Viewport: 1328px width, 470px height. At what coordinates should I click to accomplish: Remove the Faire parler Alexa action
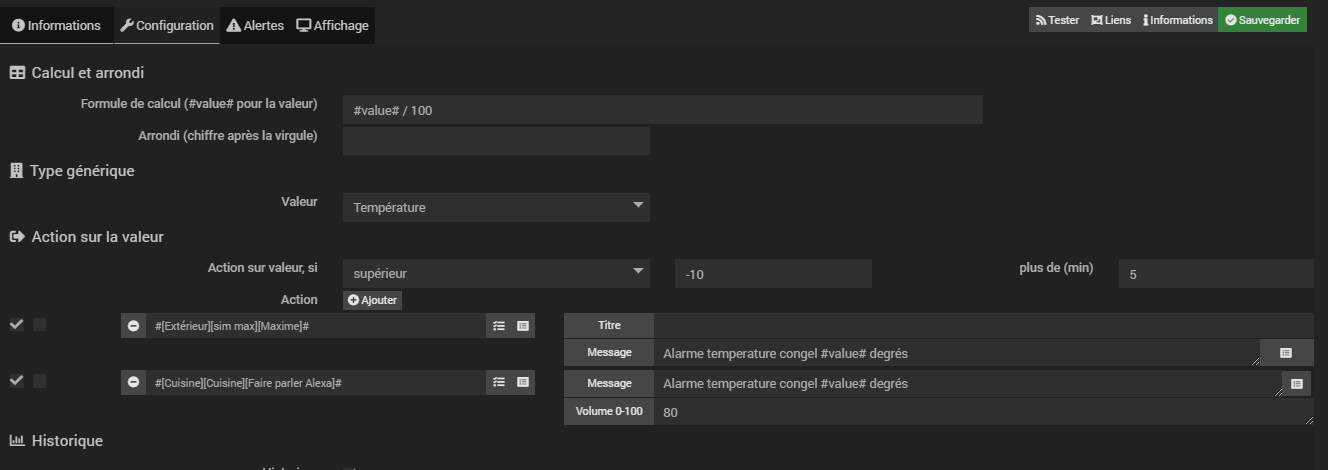pyautogui.click(x=133, y=383)
